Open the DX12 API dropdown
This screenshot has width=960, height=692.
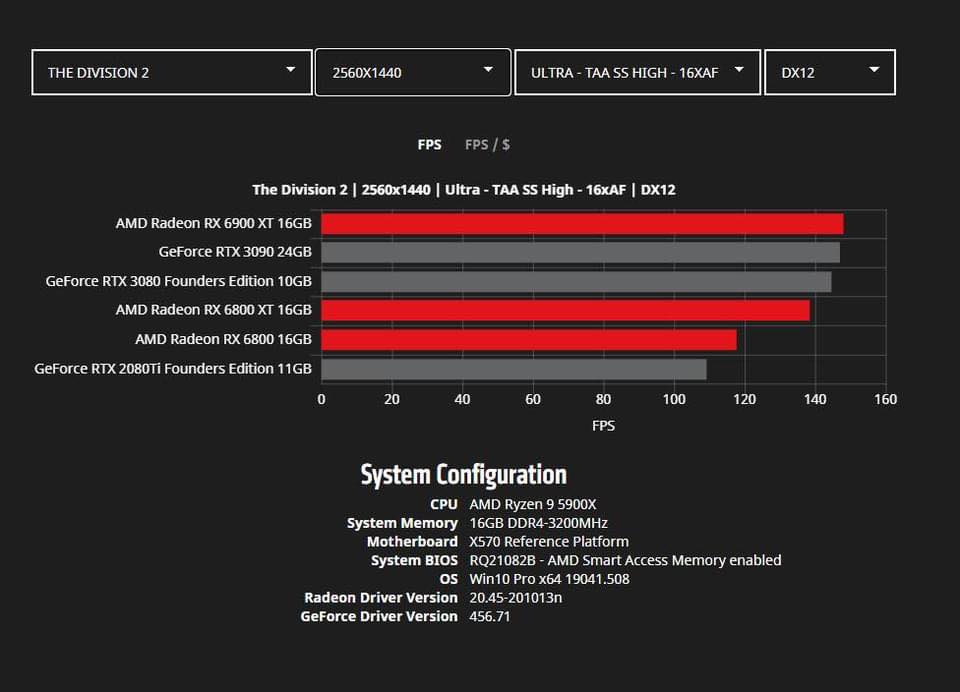click(x=830, y=72)
